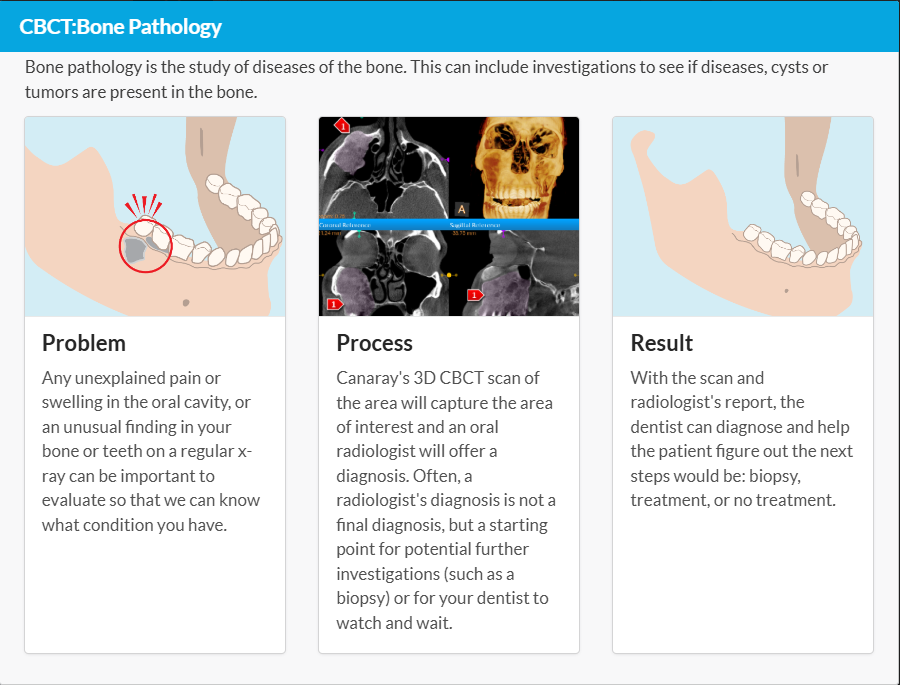Click the Problem card heading
The height and width of the screenshot is (685, 900).
coord(84,343)
